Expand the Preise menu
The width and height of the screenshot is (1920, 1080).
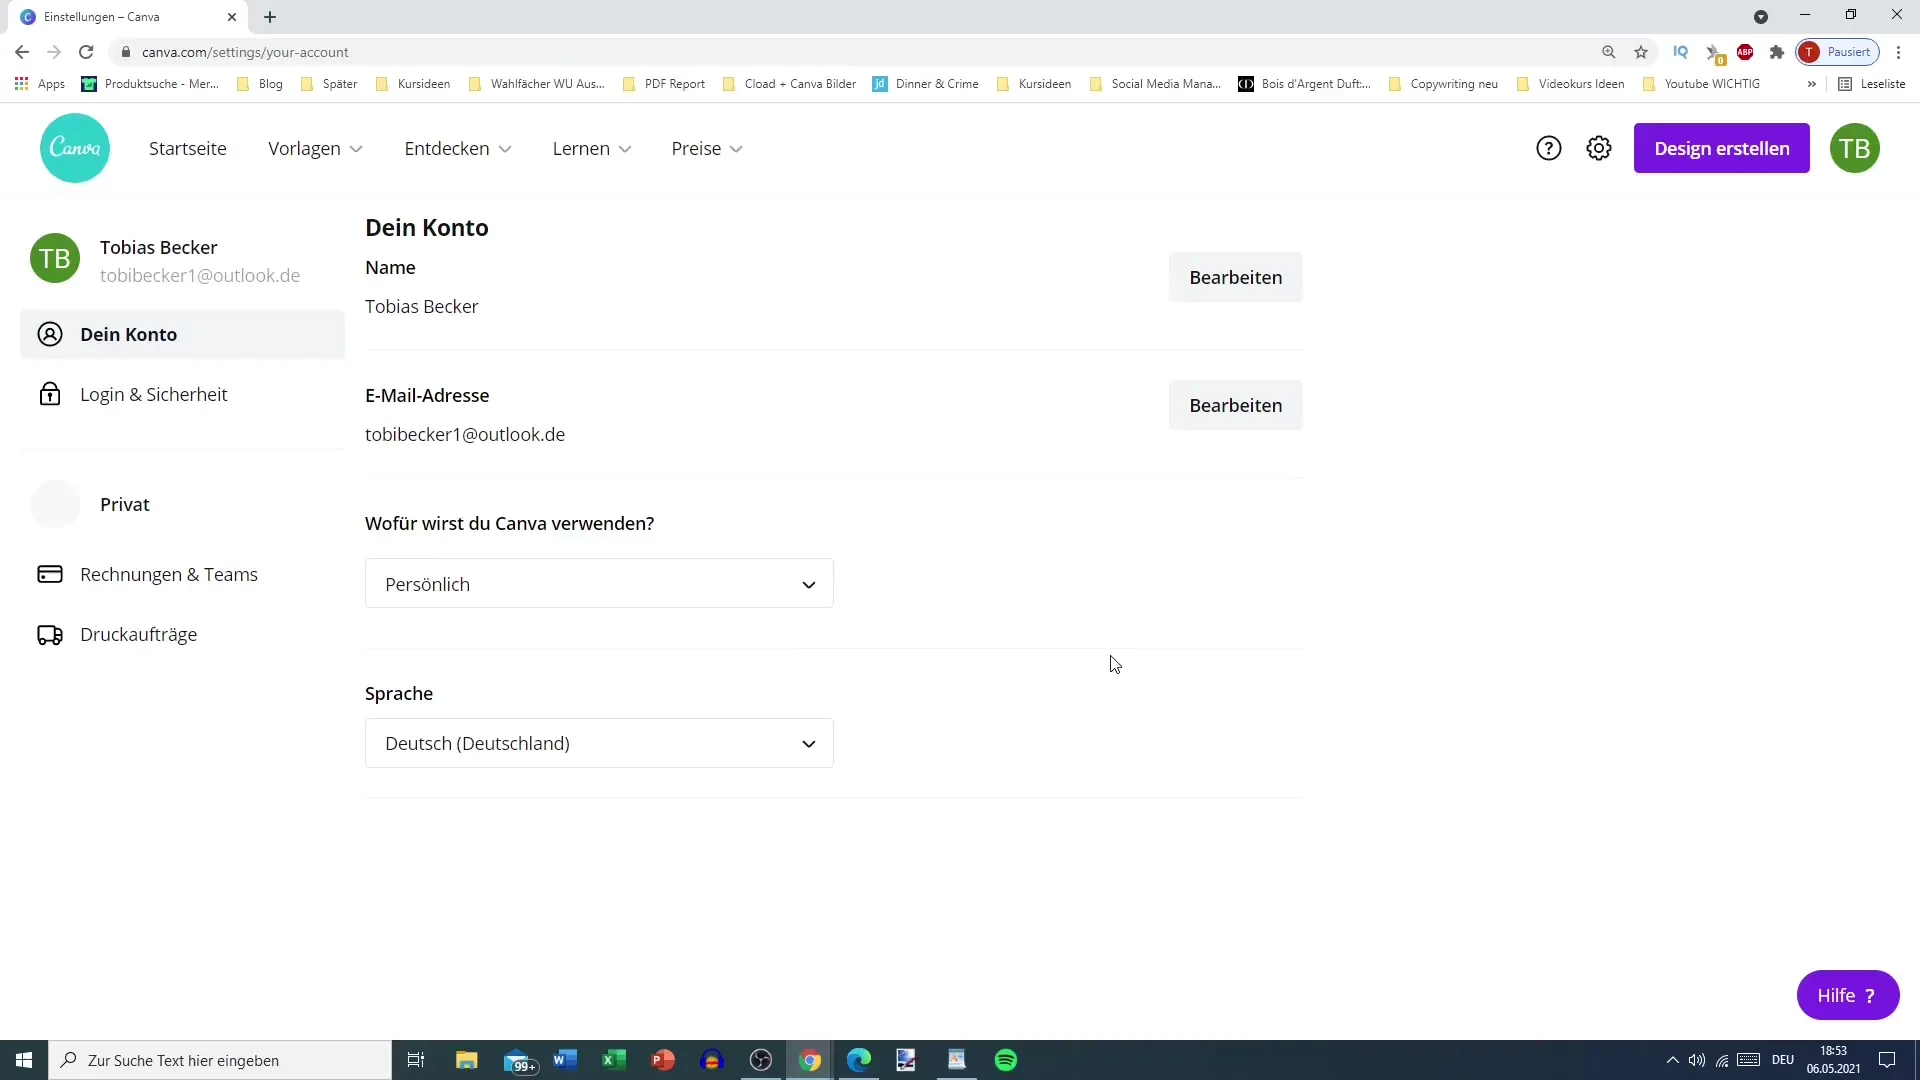[x=707, y=148]
